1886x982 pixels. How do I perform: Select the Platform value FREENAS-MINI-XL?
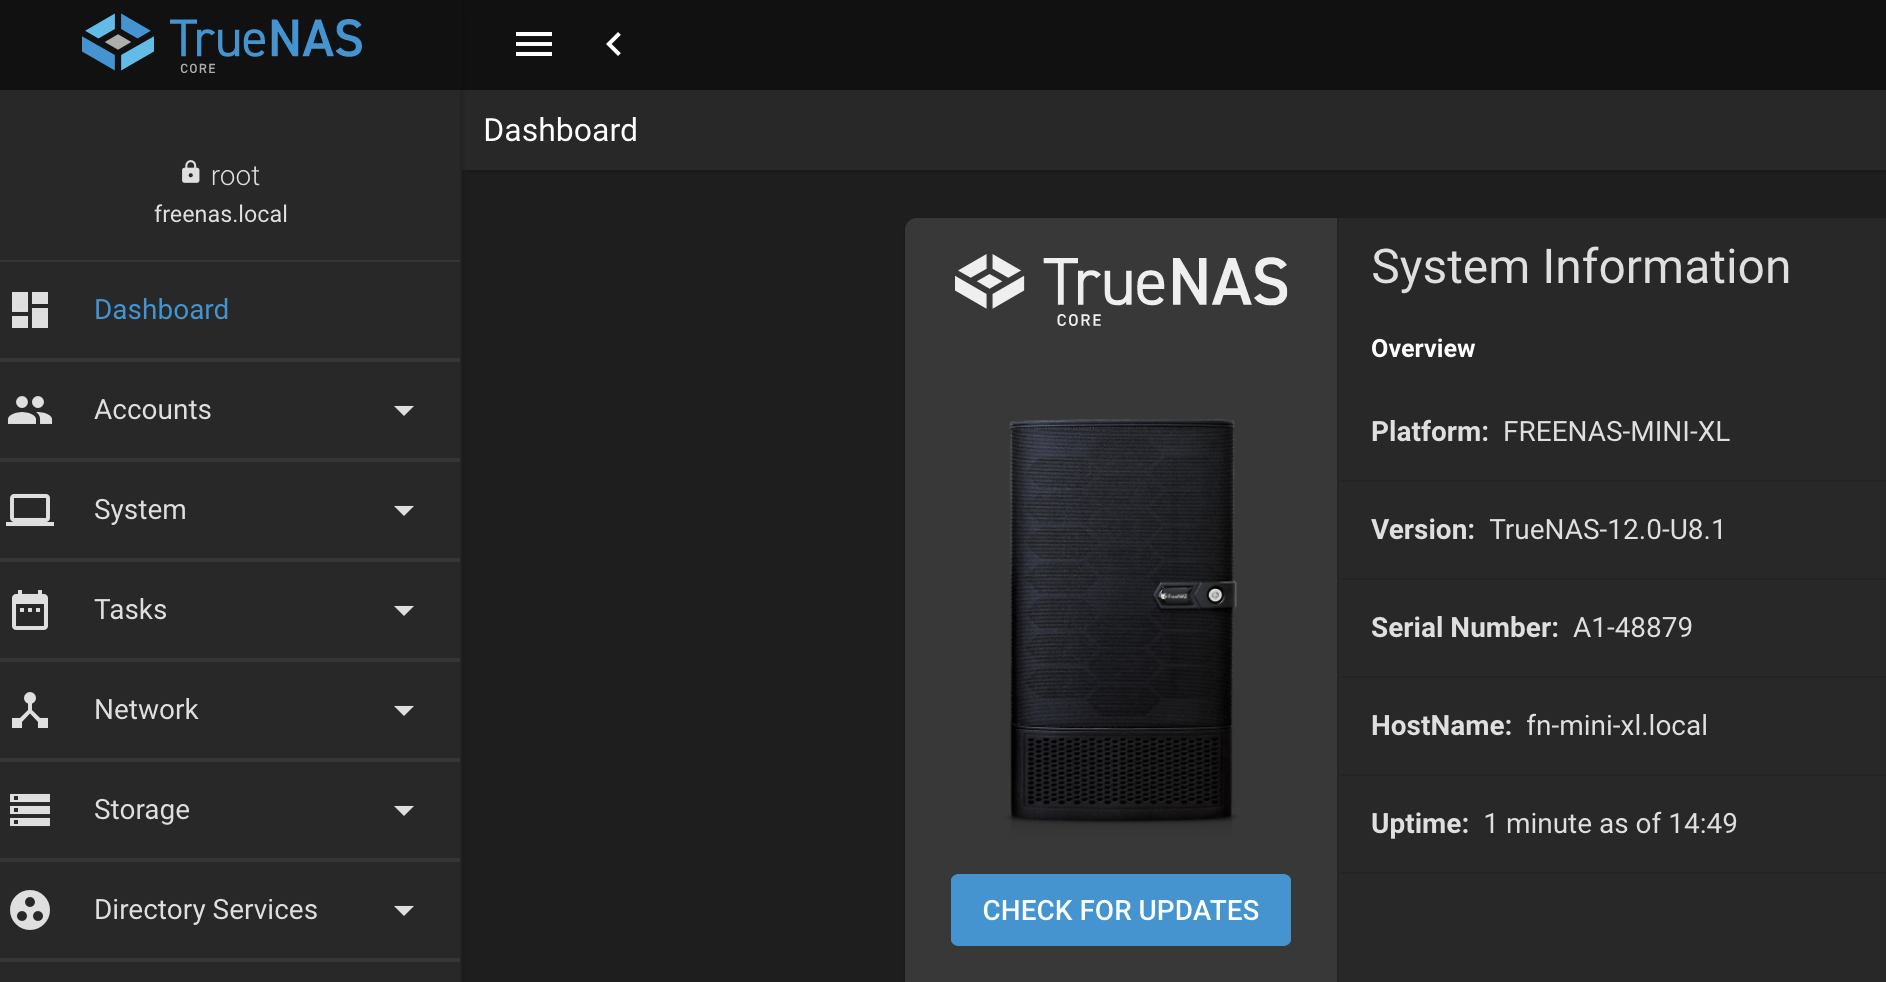pos(1616,432)
